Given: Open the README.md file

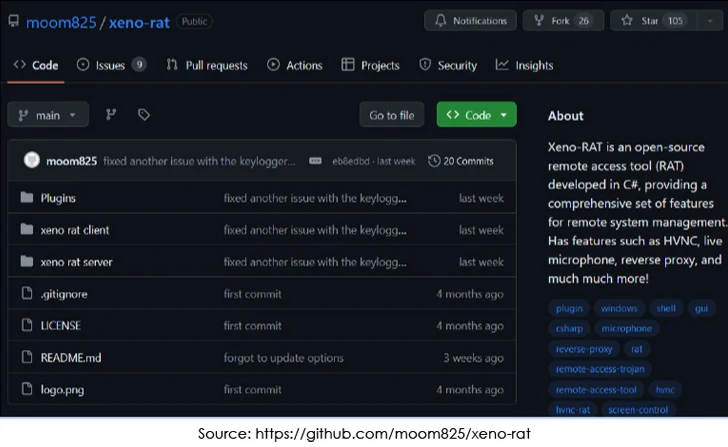Looking at the screenshot, I should point(71,358).
